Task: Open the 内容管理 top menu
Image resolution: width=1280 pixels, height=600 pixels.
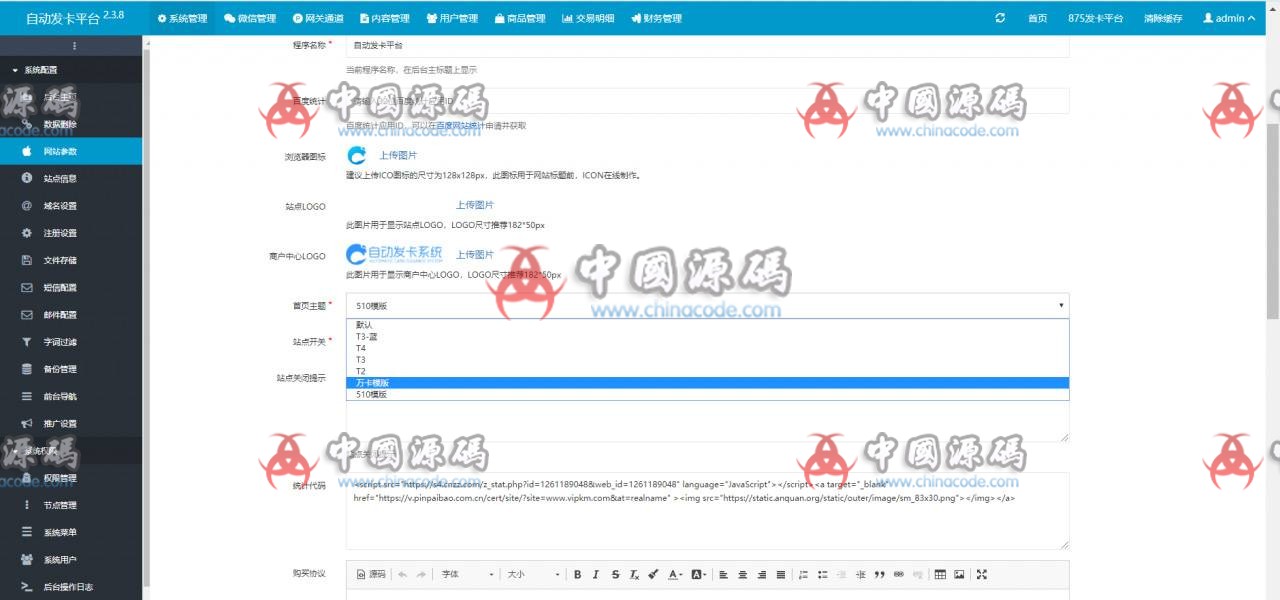Action: click(x=383, y=18)
